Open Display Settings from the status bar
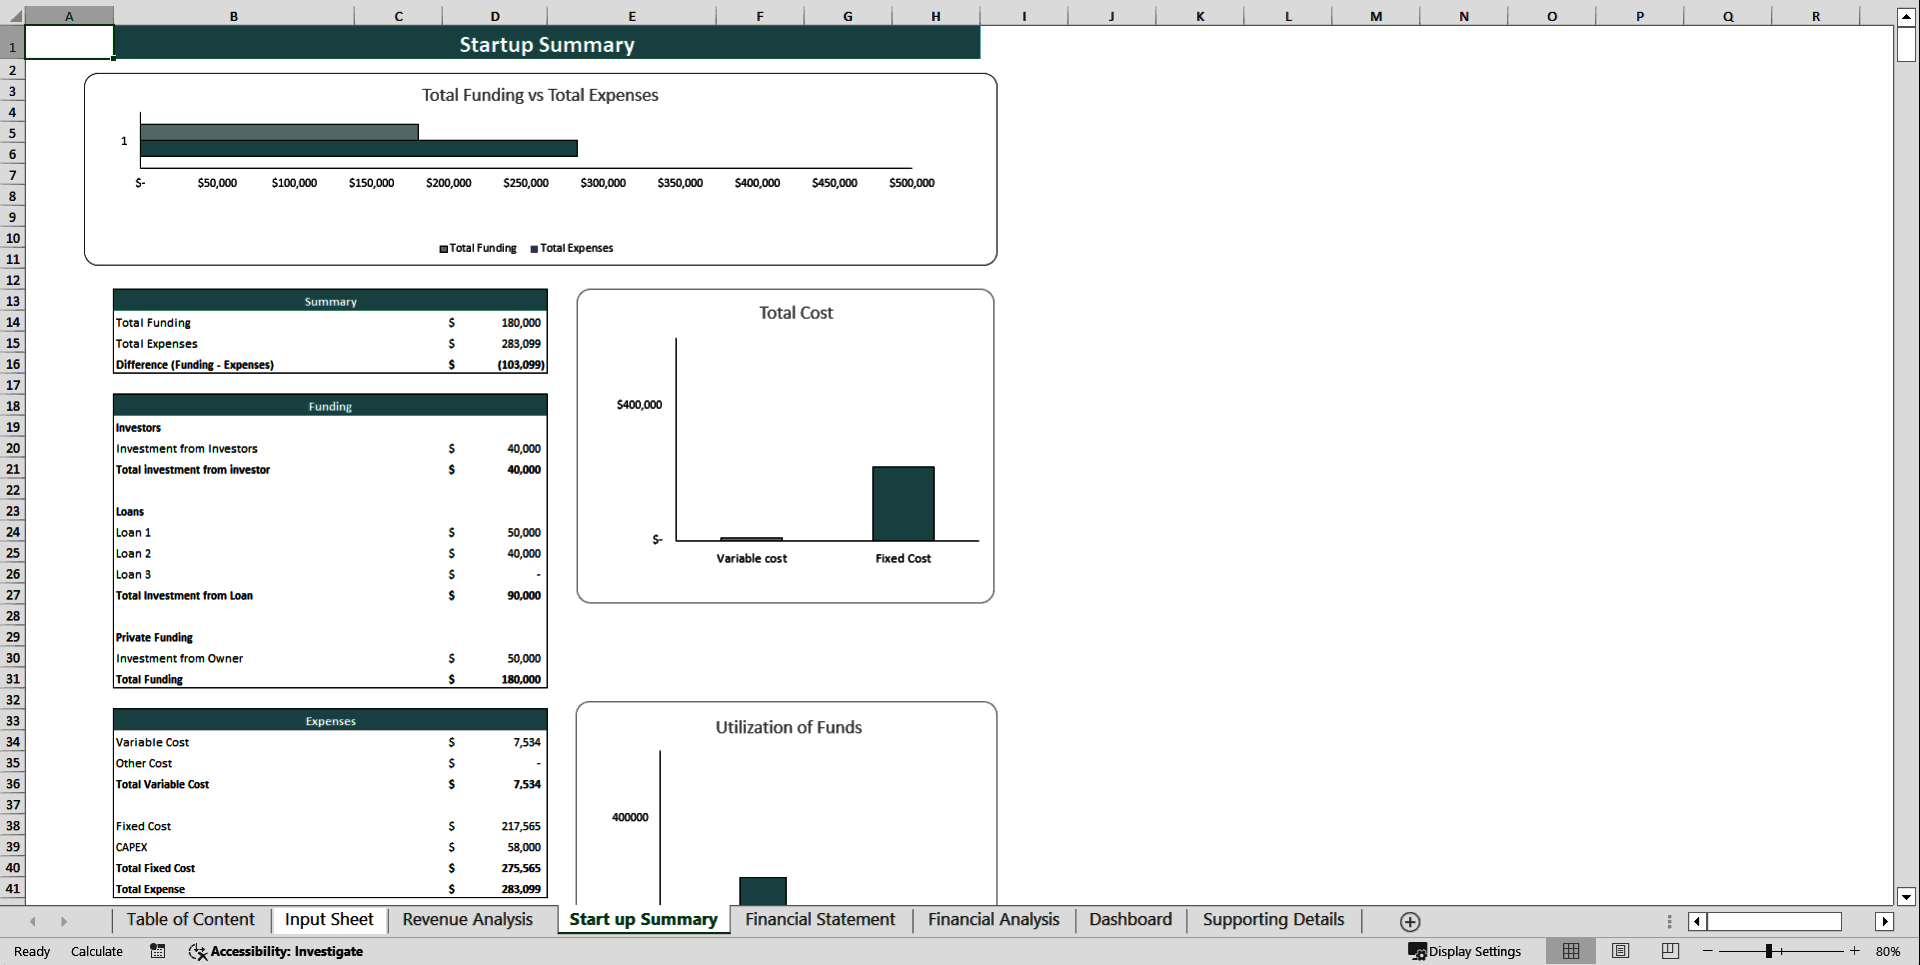 (x=1466, y=951)
